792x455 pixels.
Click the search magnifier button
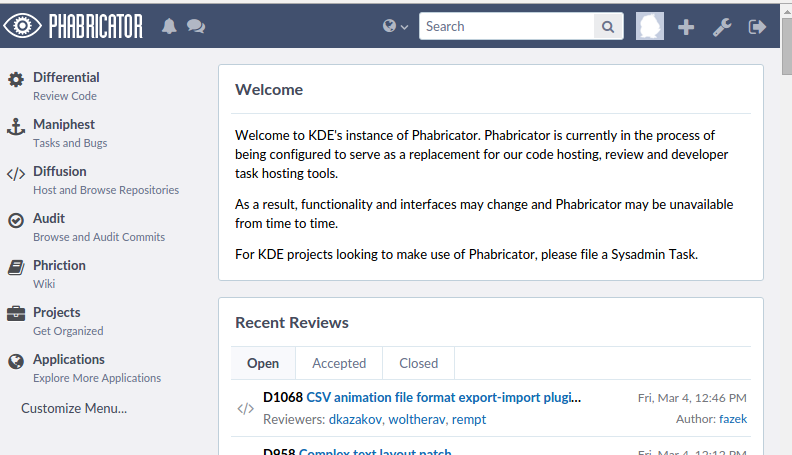[x=608, y=26]
